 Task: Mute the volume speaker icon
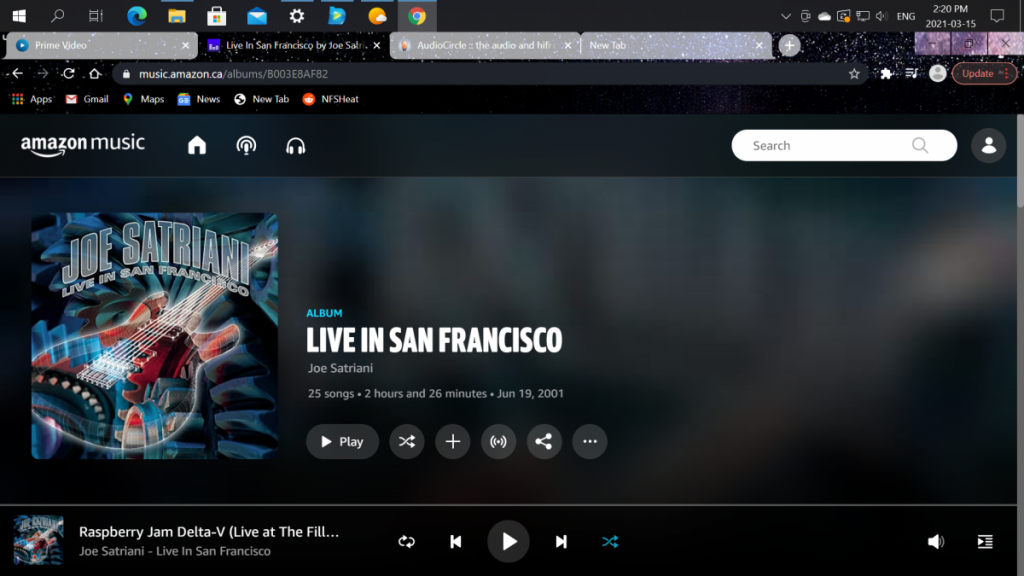[935, 542]
